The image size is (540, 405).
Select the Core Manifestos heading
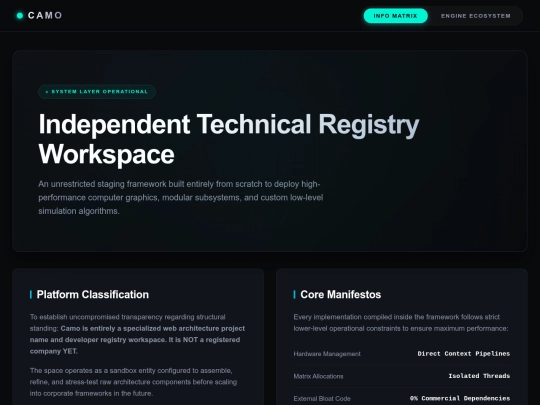[341, 294]
